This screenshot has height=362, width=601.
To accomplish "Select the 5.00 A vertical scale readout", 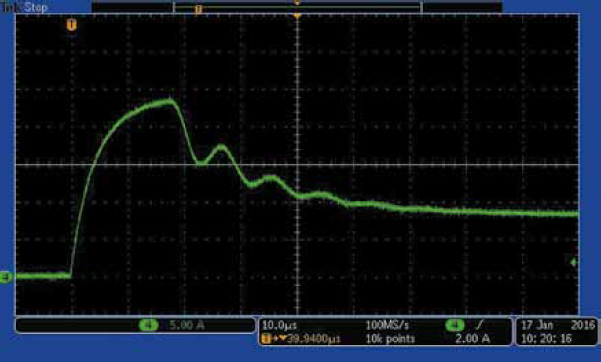I will [x=187, y=326].
